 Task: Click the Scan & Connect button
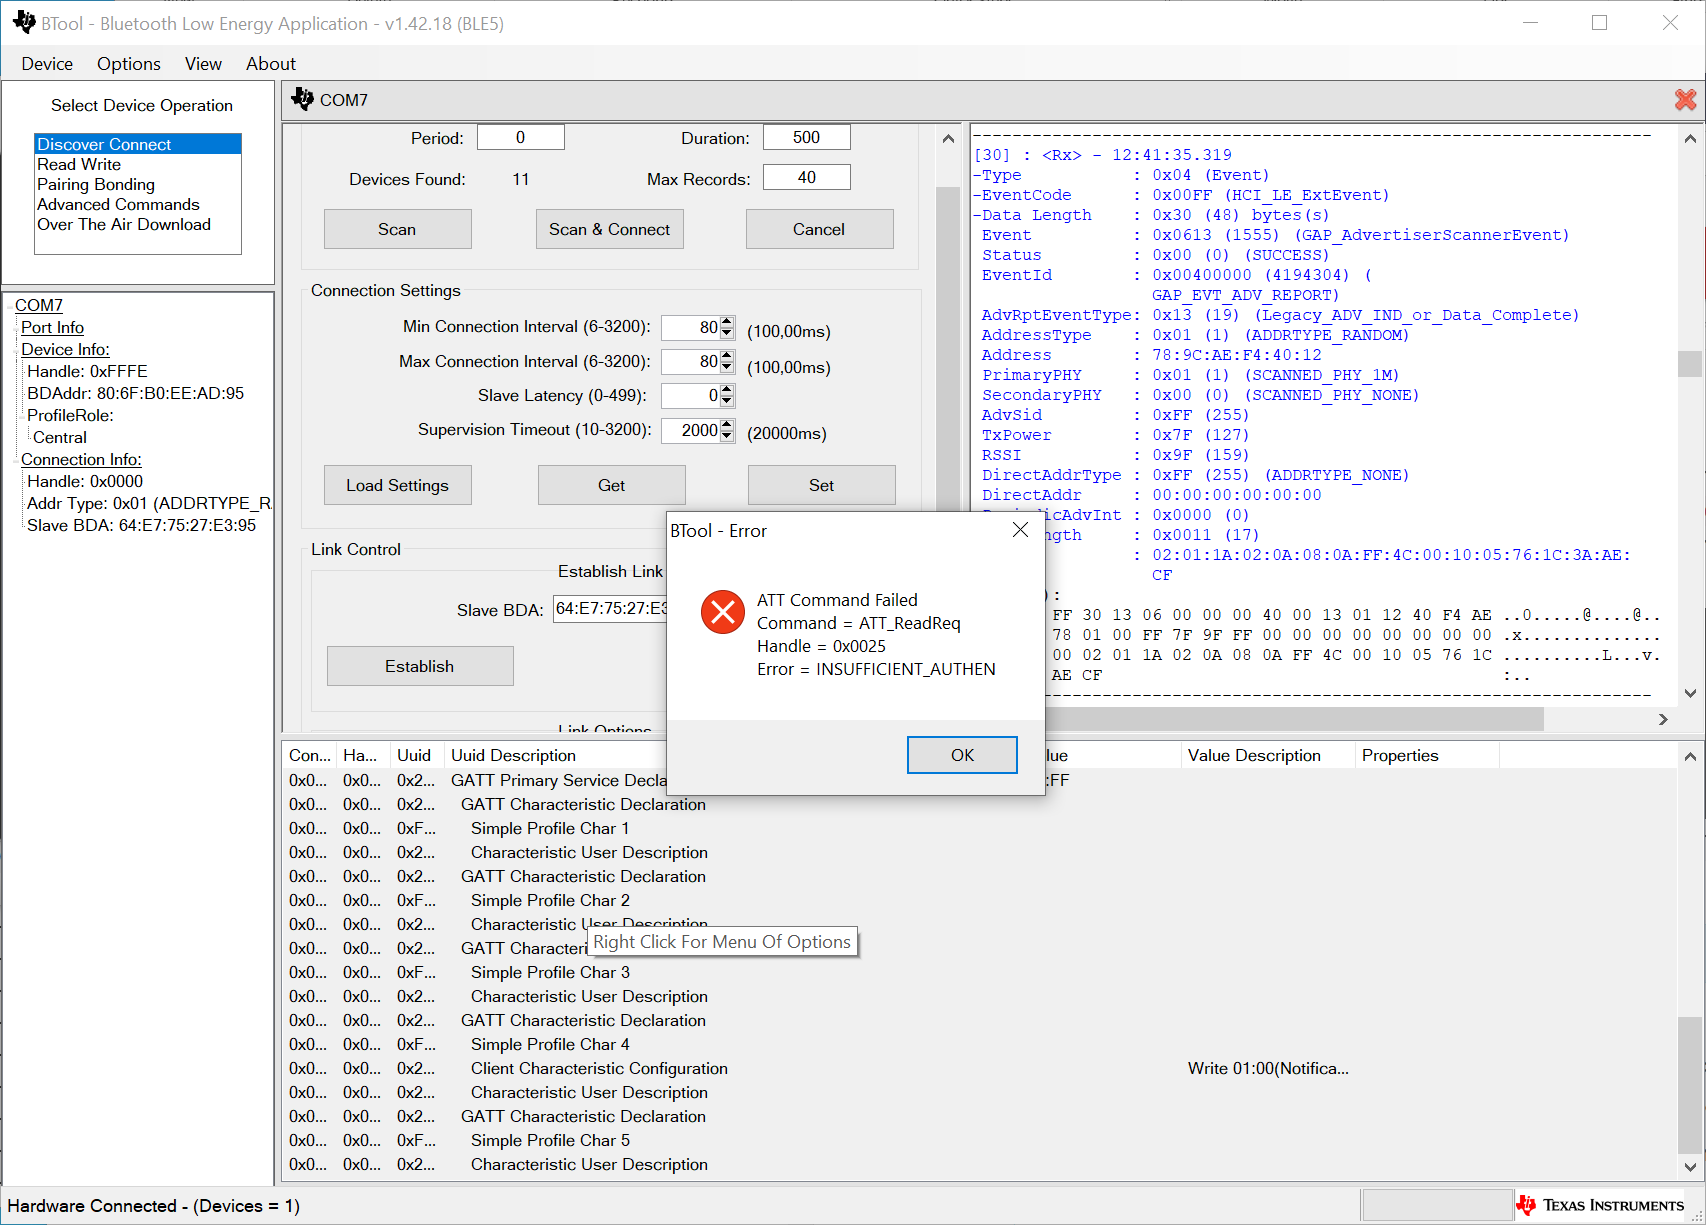(609, 229)
